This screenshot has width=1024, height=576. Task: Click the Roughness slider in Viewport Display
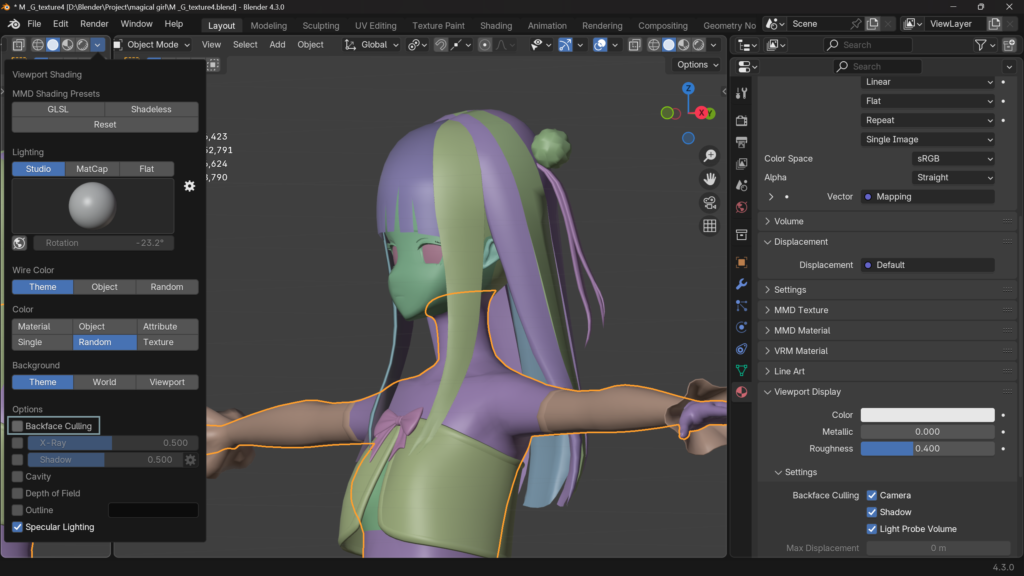(927, 448)
